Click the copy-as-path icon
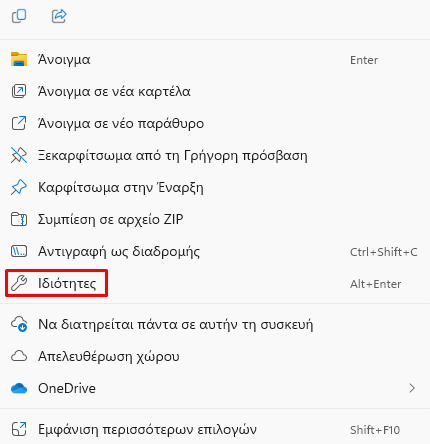430x444 pixels. tap(19, 251)
